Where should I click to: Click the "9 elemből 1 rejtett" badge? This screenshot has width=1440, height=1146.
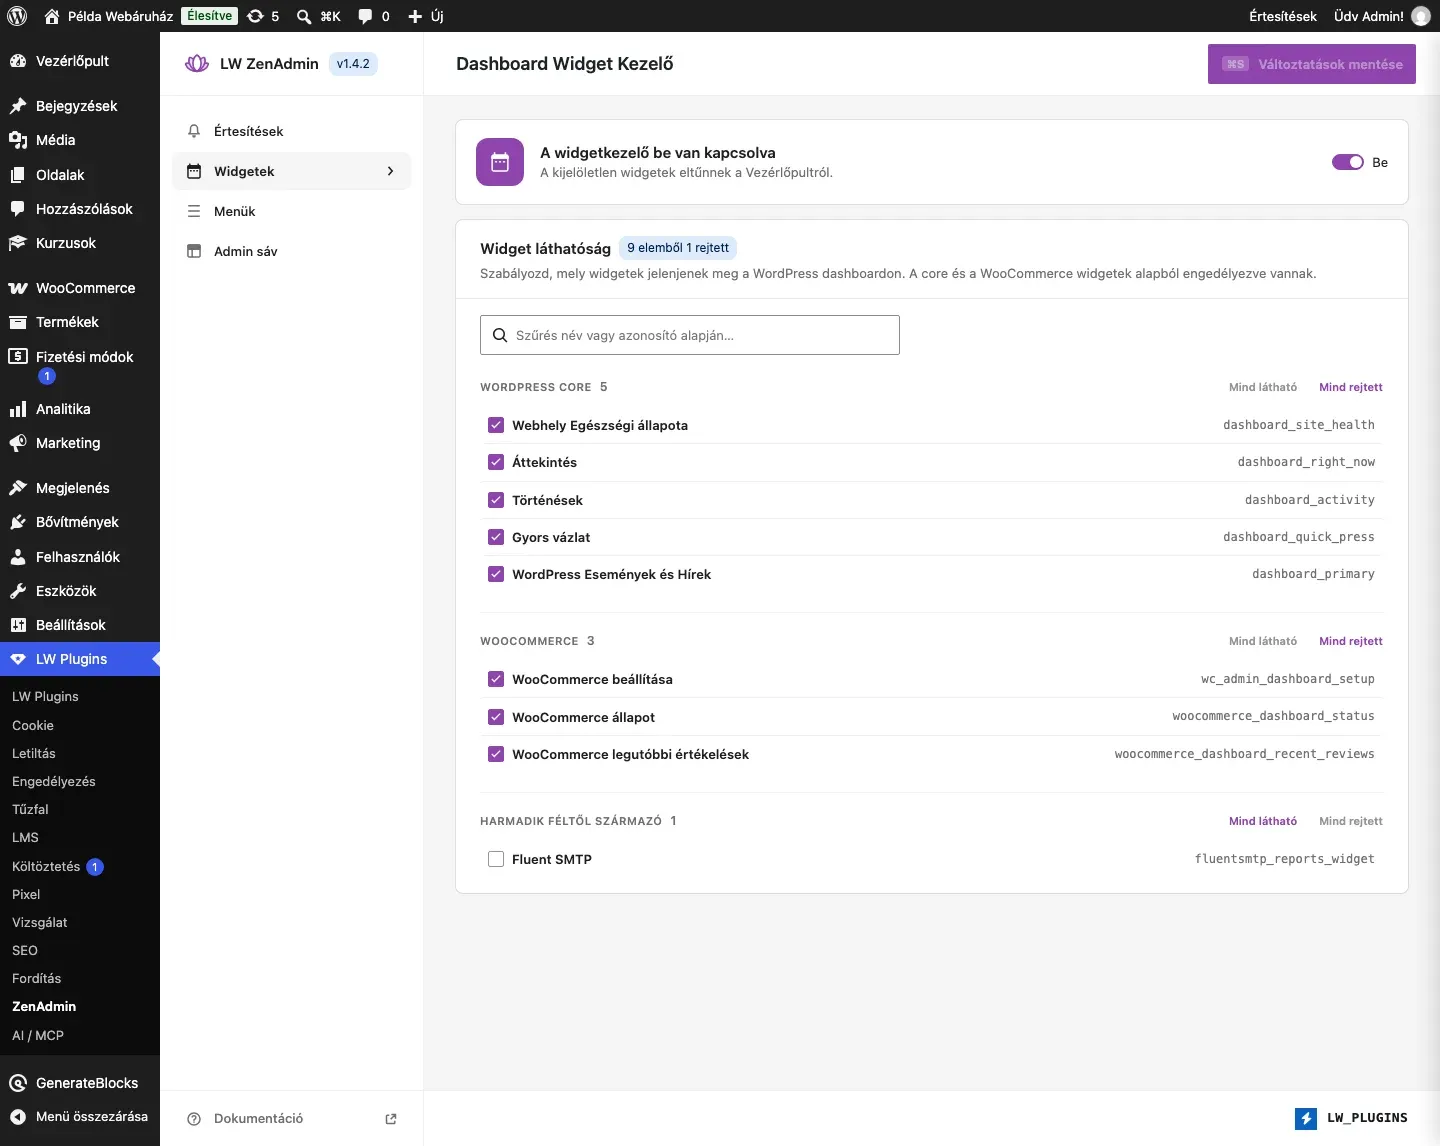pyautogui.click(x=678, y=248)
